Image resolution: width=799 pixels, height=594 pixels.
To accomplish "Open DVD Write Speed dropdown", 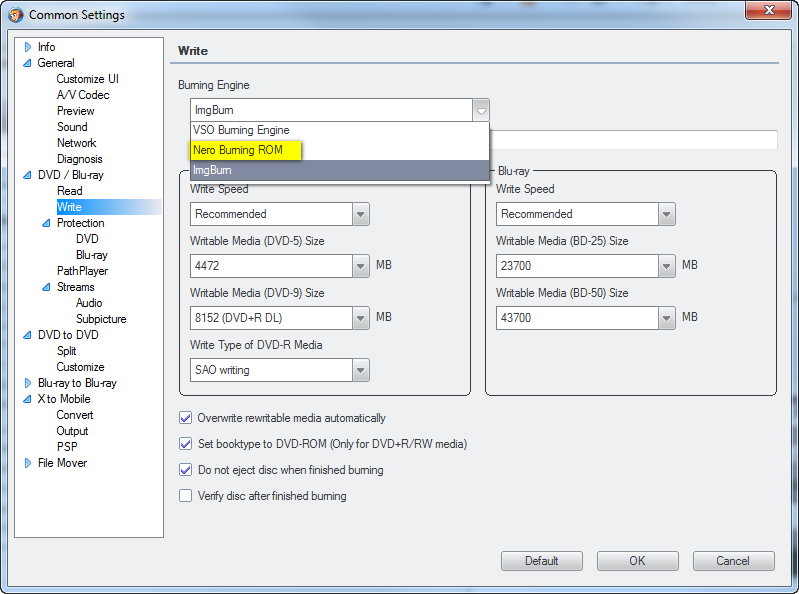I will click(x=361, y=214).
